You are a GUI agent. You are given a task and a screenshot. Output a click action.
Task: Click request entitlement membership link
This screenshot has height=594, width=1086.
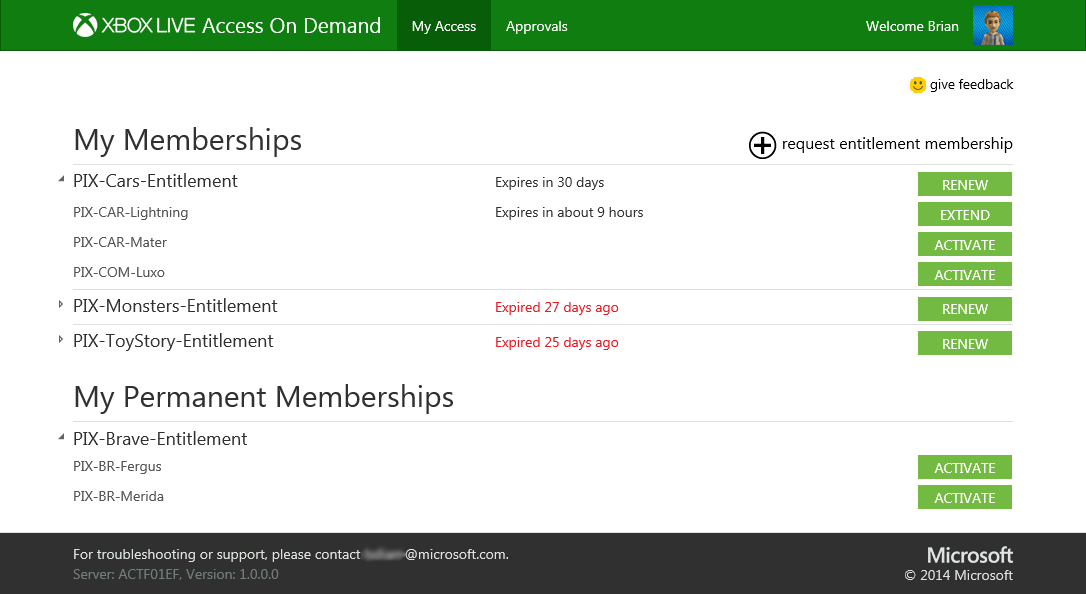(897, 144)
